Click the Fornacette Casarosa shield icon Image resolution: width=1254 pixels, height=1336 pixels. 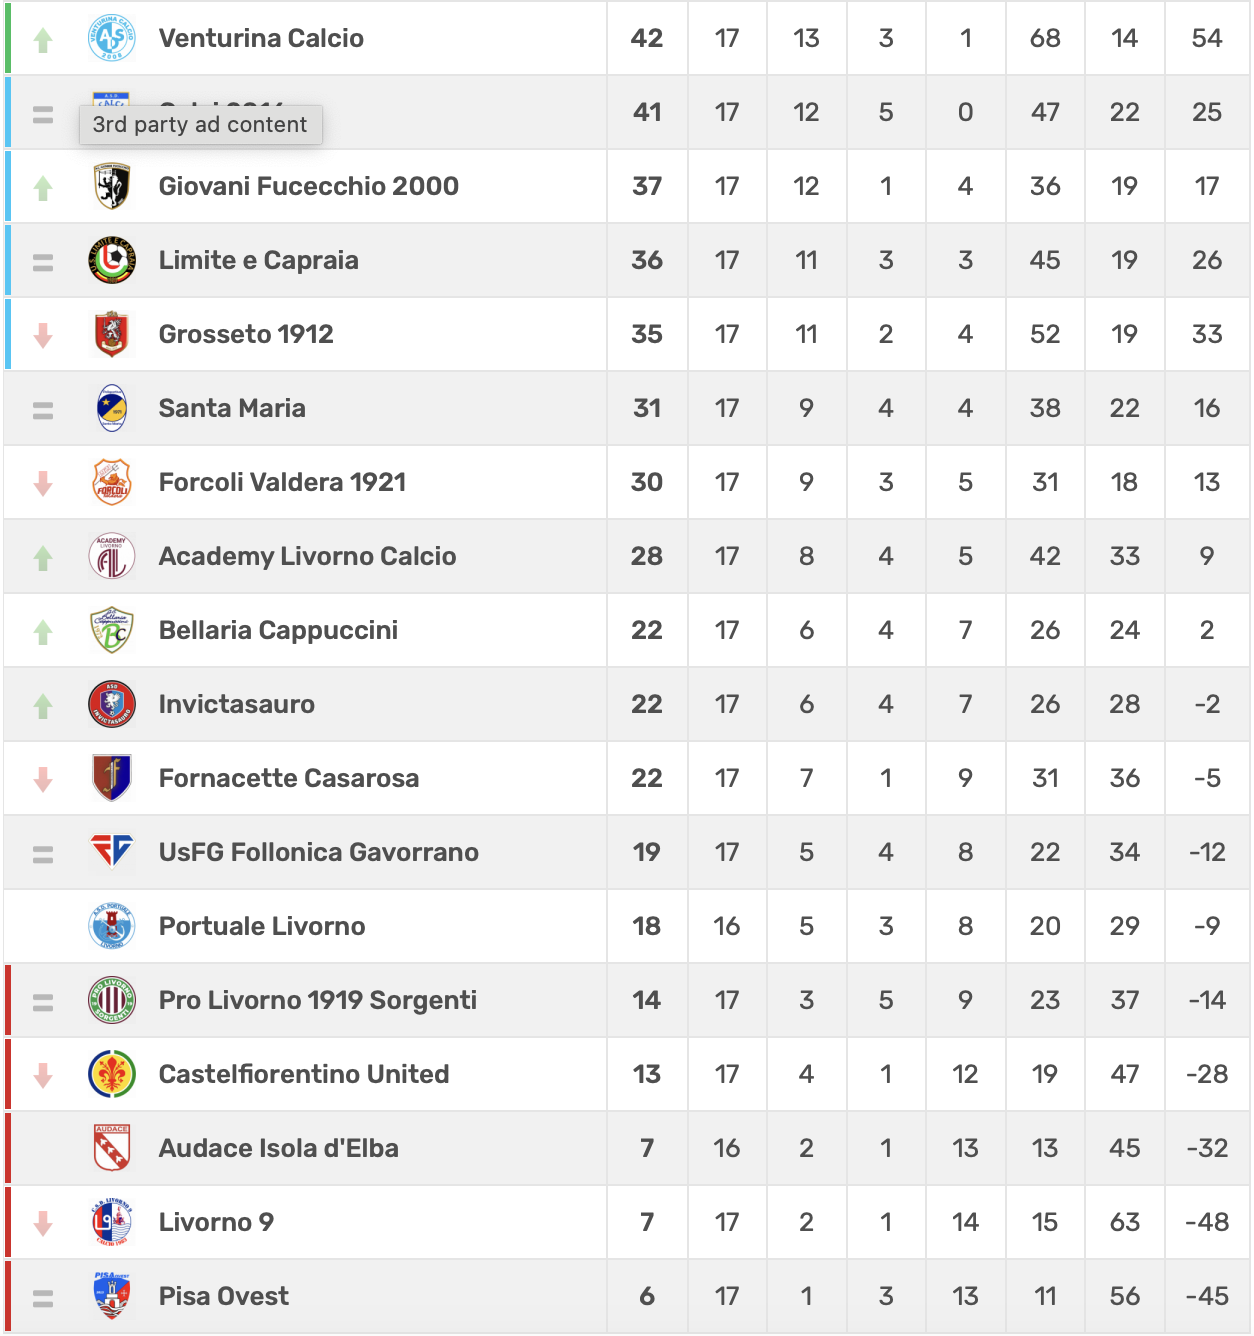click(112, 778)
